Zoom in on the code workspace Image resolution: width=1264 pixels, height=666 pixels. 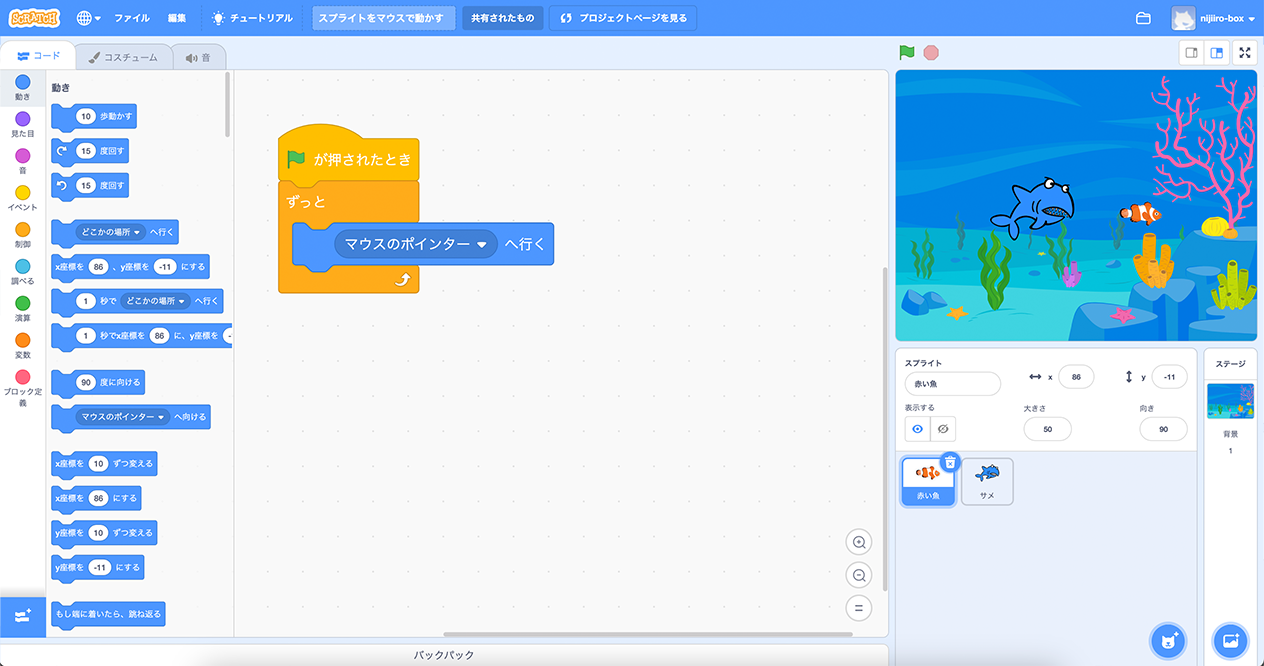[x=858, y=542]
